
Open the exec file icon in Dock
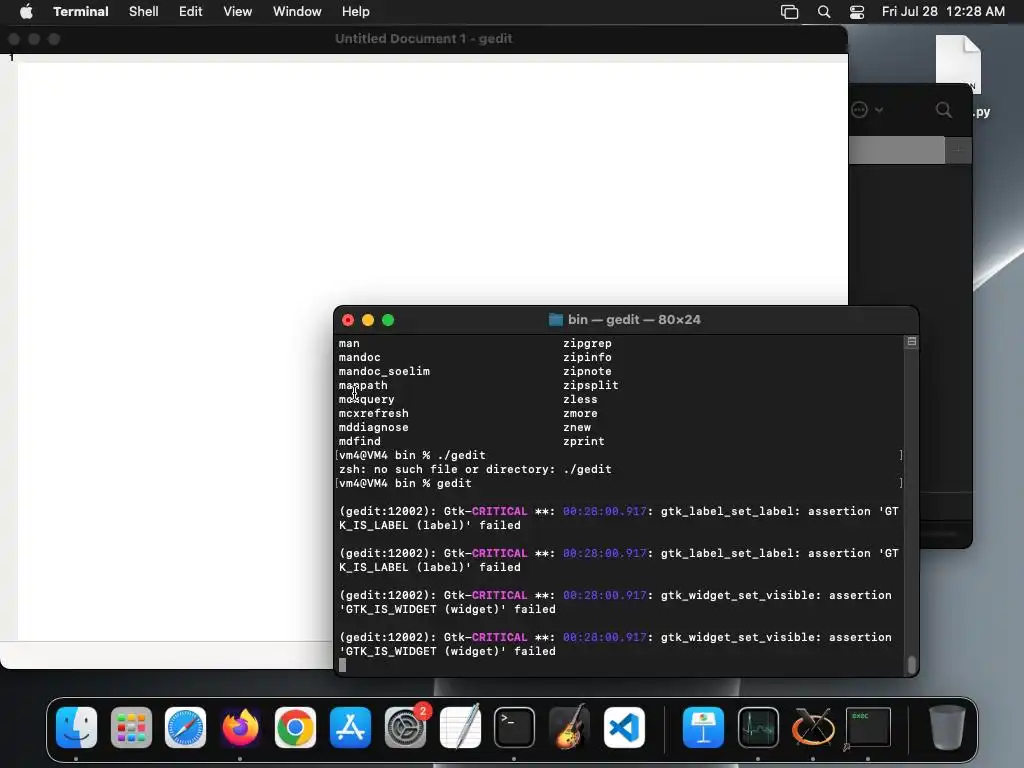click(868, 727)
